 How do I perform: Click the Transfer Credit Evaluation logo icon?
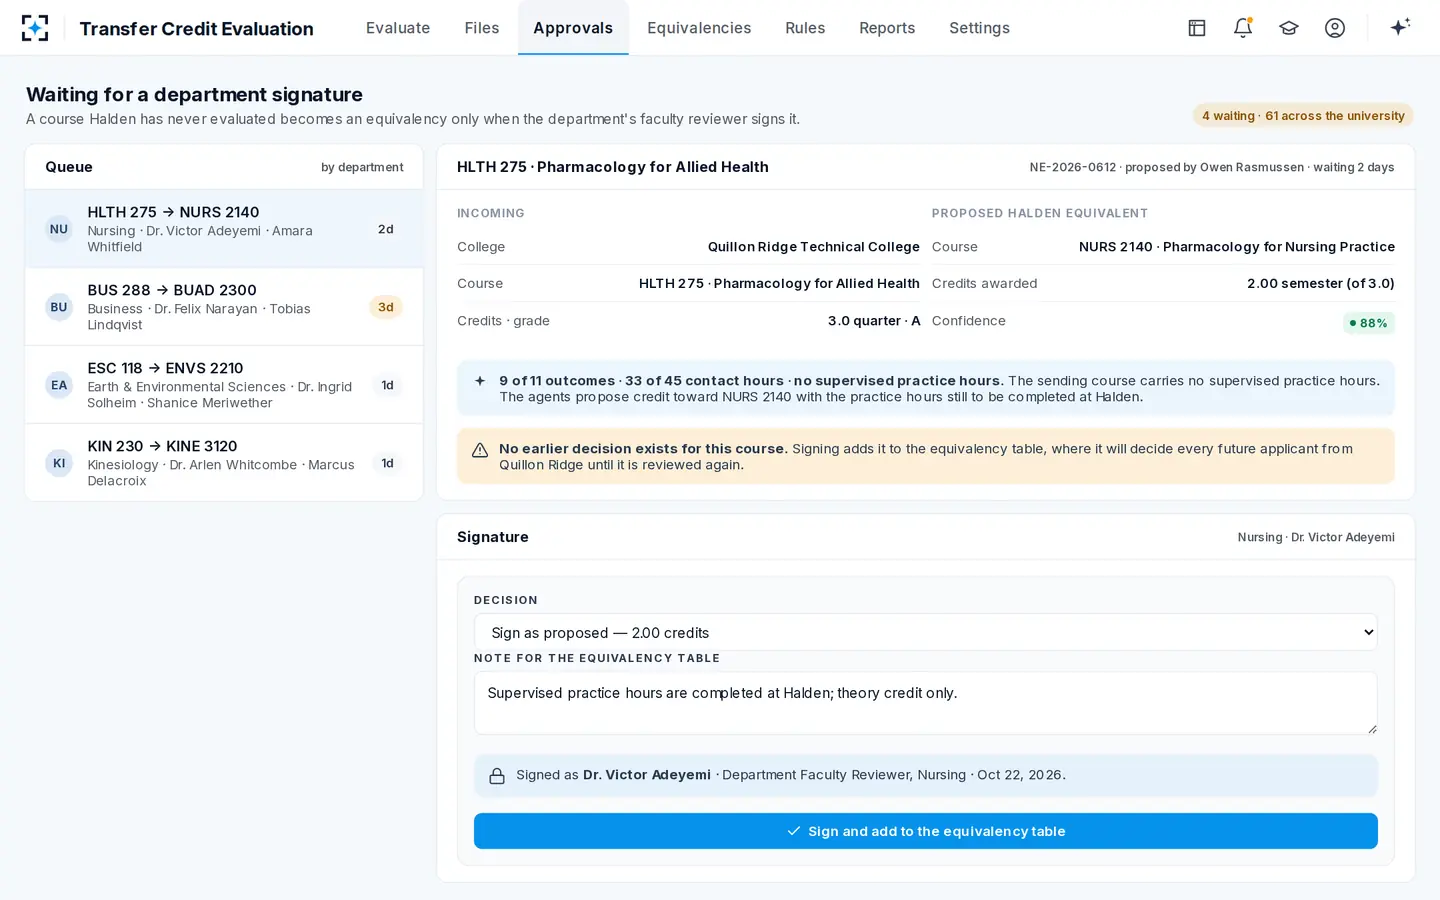click(35, 28)
